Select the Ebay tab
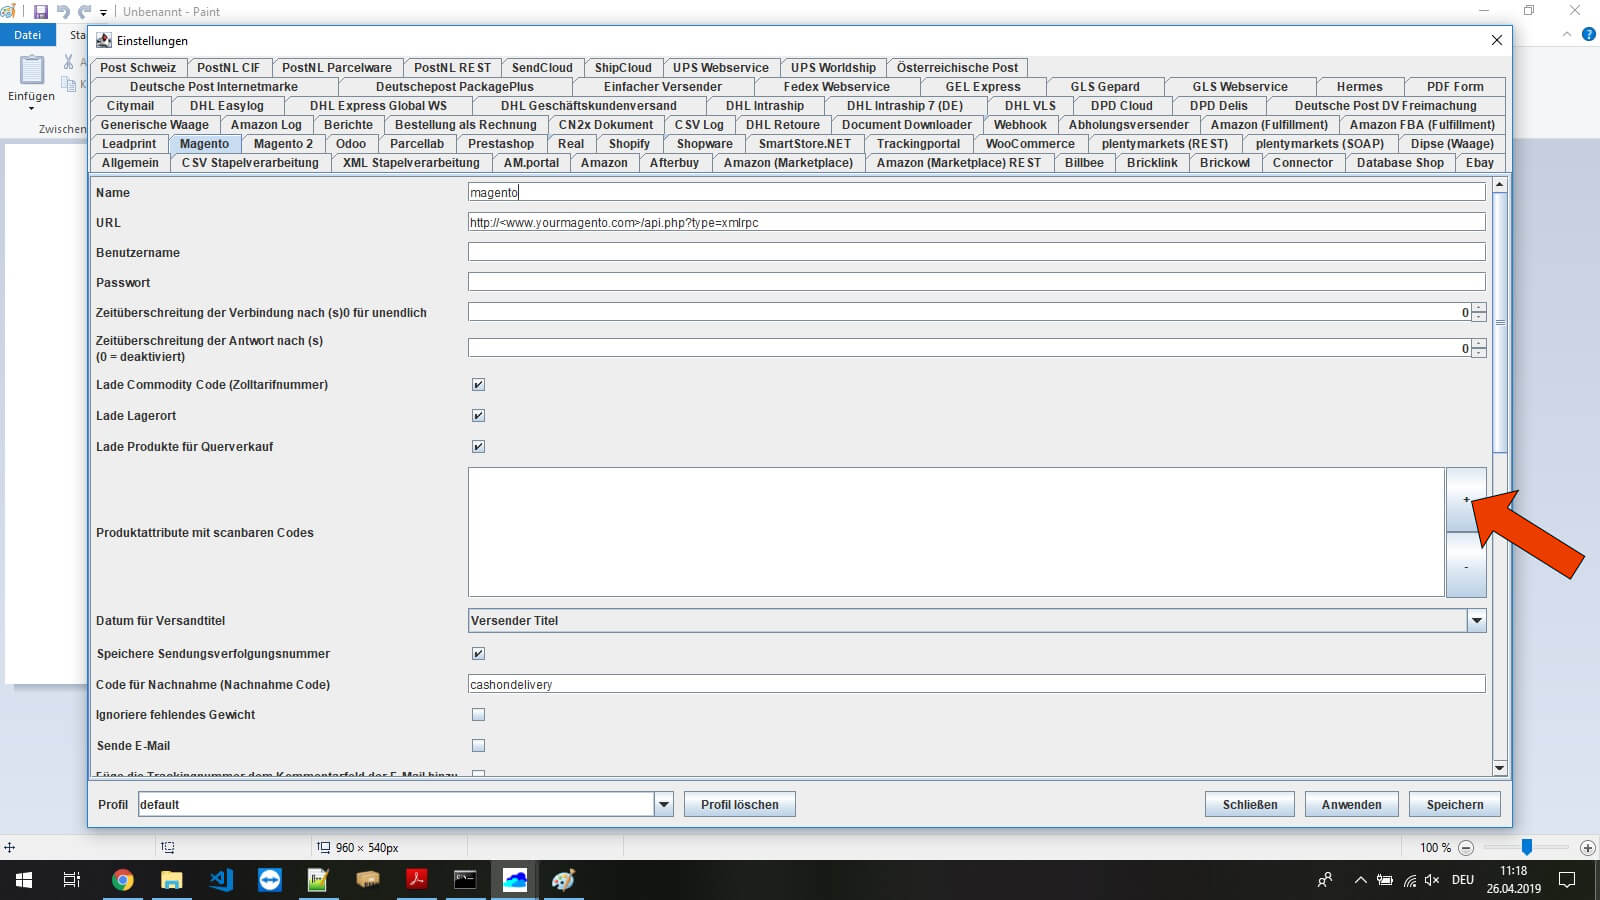 (x=1480, y=163)
